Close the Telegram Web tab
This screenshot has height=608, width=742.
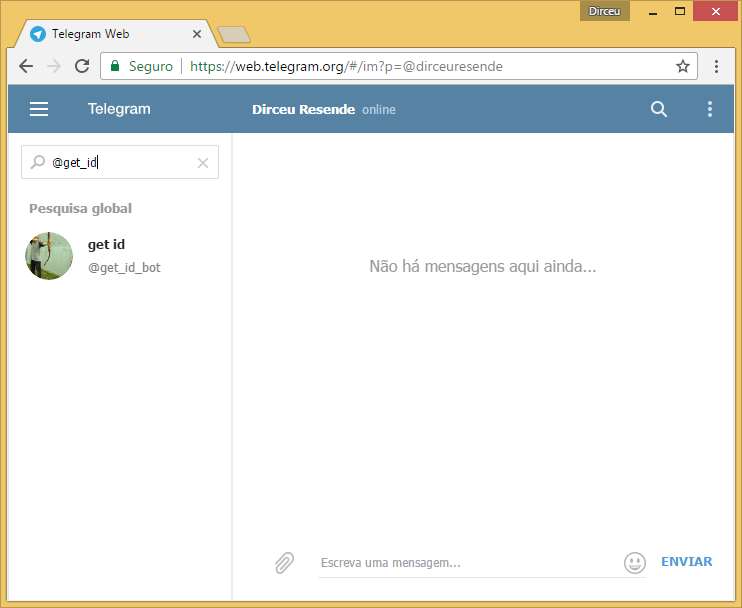pyautogui.click(x=197, y=34)
